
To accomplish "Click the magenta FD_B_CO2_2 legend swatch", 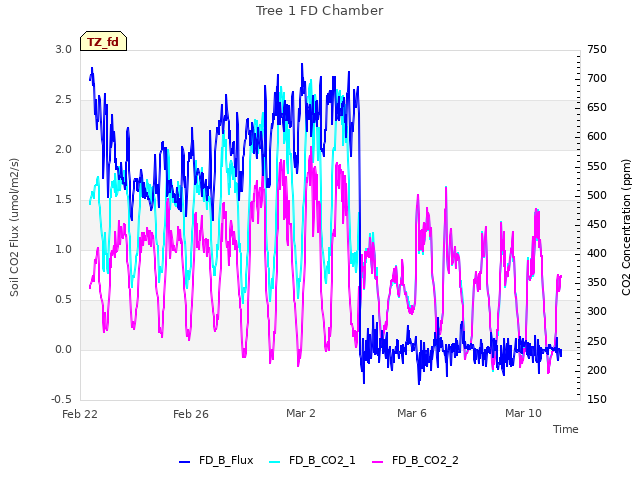I will (x=378, y=462).
